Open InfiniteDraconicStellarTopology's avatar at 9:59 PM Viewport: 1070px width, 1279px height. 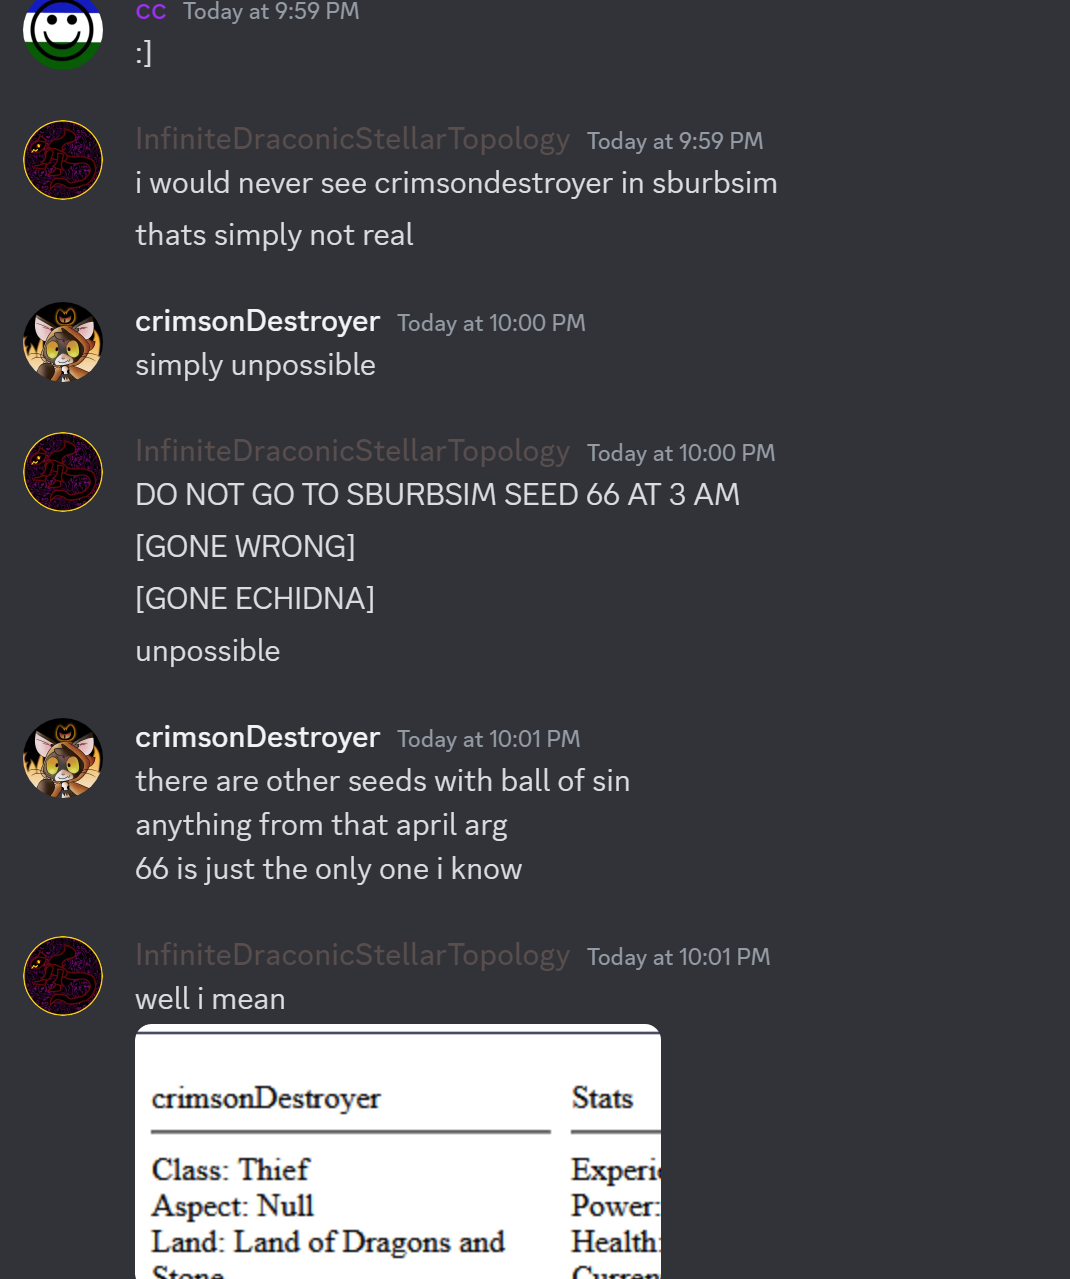click(63, 160)
